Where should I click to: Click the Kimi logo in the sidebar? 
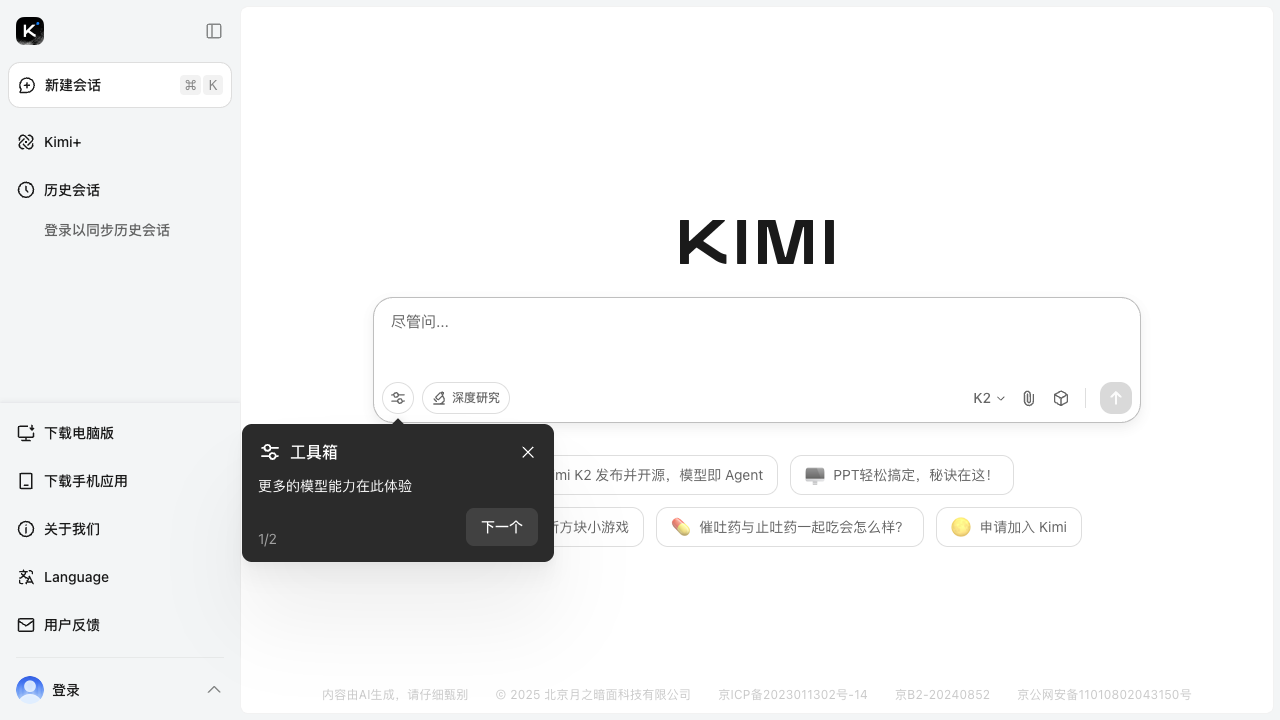tap(30, 31)
